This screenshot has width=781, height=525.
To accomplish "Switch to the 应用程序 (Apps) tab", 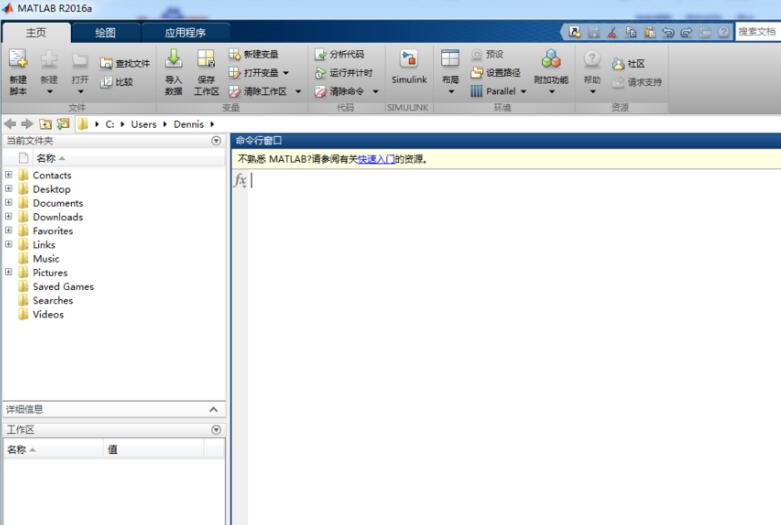I will coord(185,32).
